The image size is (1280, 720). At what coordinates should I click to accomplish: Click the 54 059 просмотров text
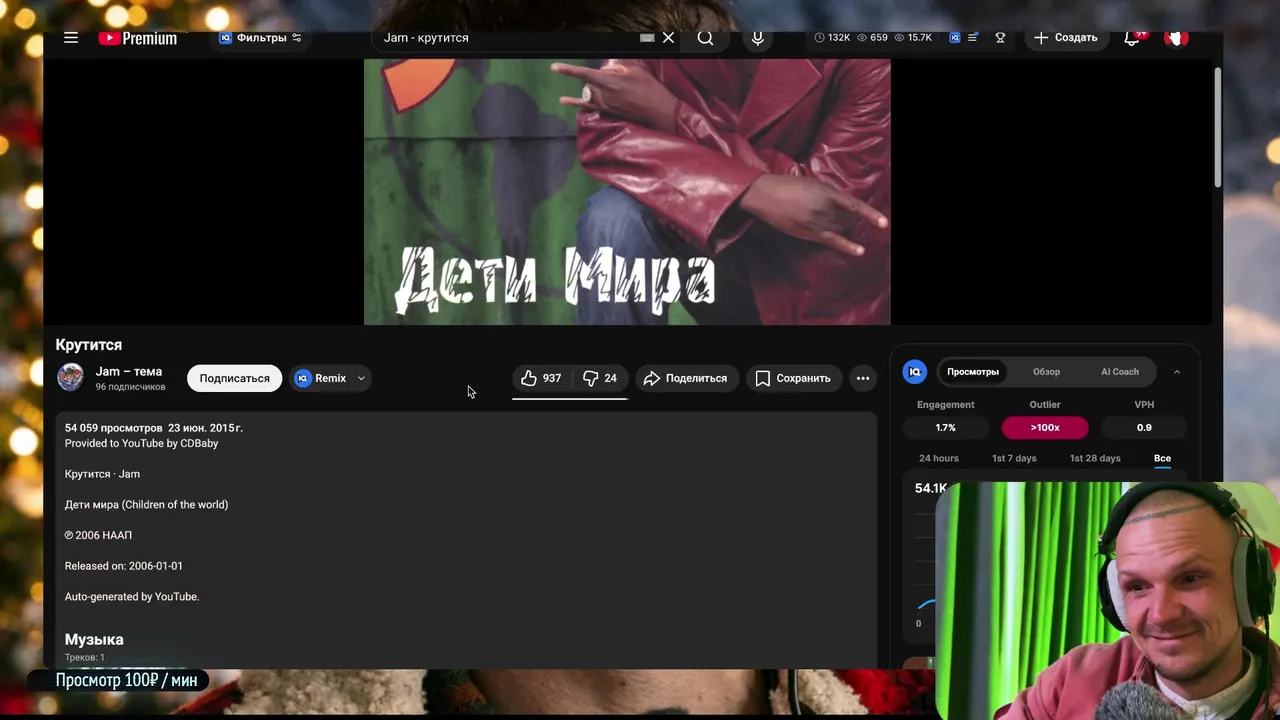point(113,428)
